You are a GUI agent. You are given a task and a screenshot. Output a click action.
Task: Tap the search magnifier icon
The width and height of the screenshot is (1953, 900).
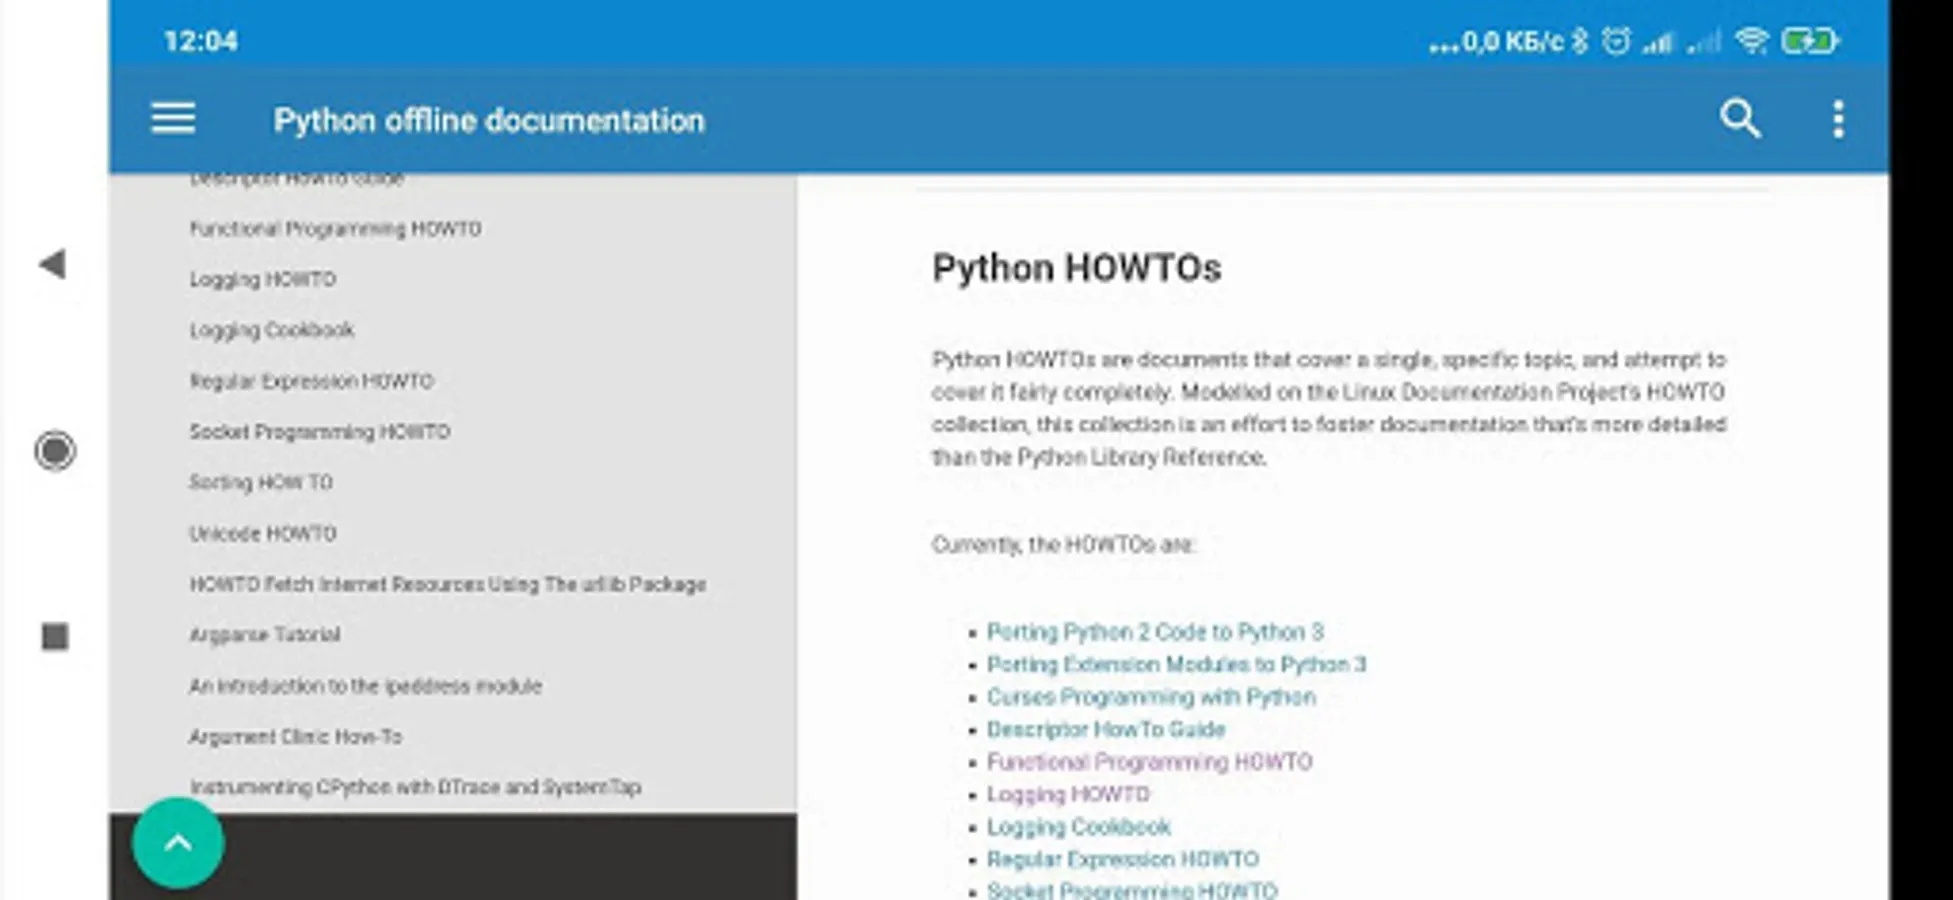[x=1740, y=119]
